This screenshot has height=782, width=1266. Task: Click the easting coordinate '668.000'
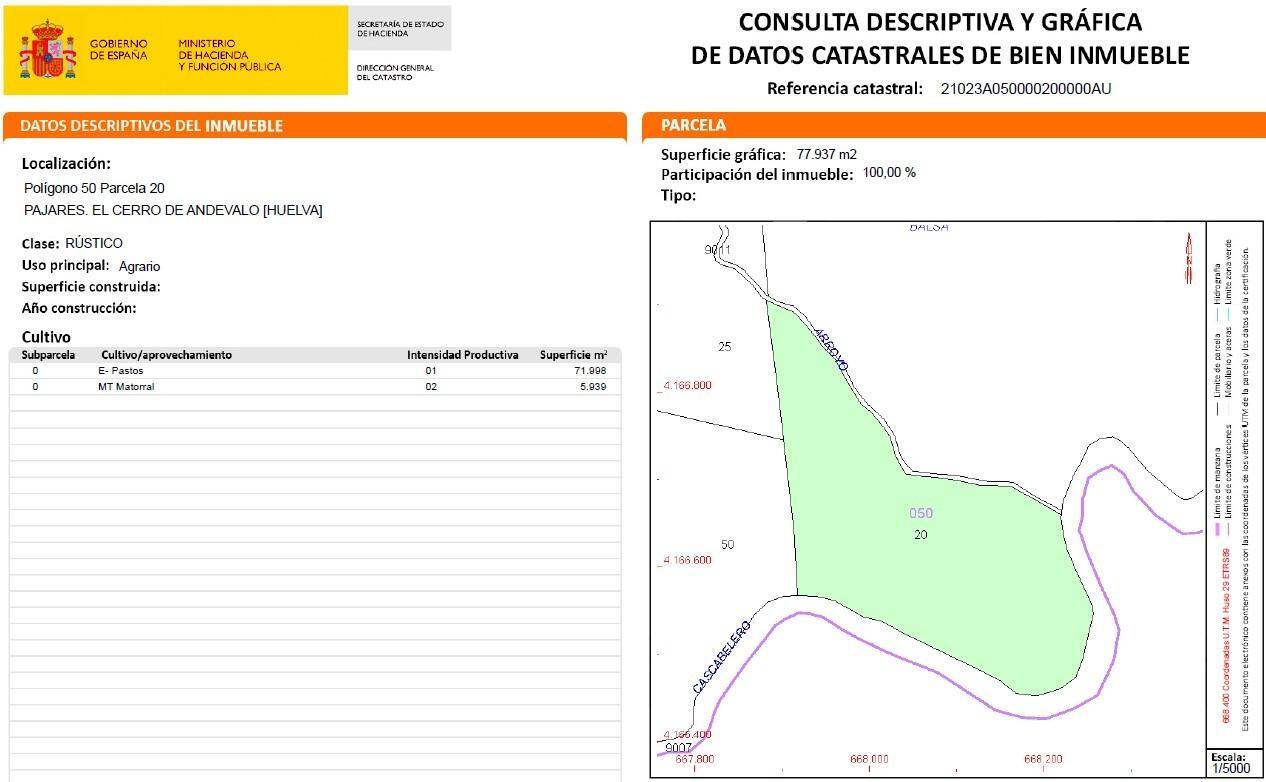868,759
